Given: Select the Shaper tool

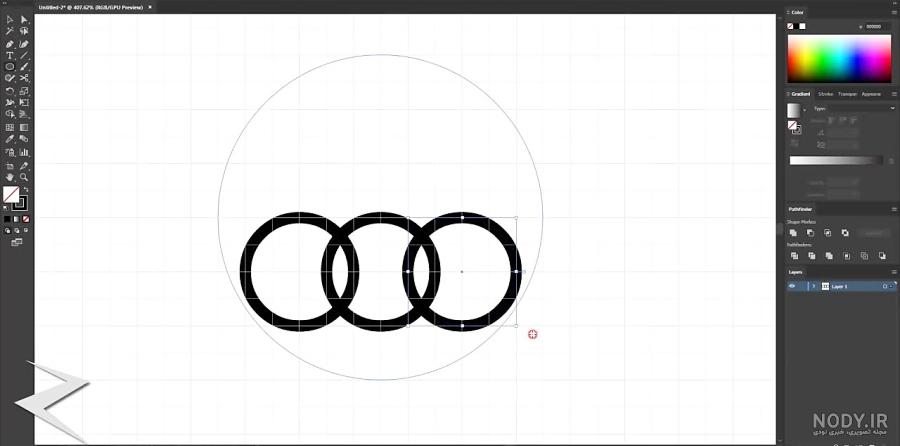Looking at the screenshot, I should (10, 78).
